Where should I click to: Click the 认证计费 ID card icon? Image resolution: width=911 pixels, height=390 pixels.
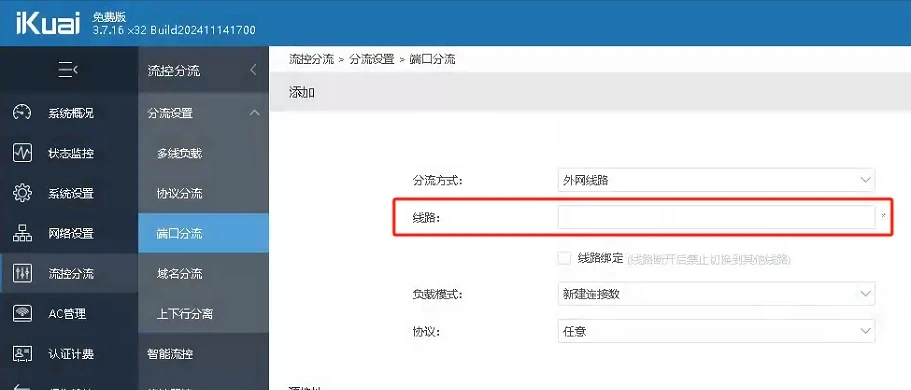tap(22, 353)
